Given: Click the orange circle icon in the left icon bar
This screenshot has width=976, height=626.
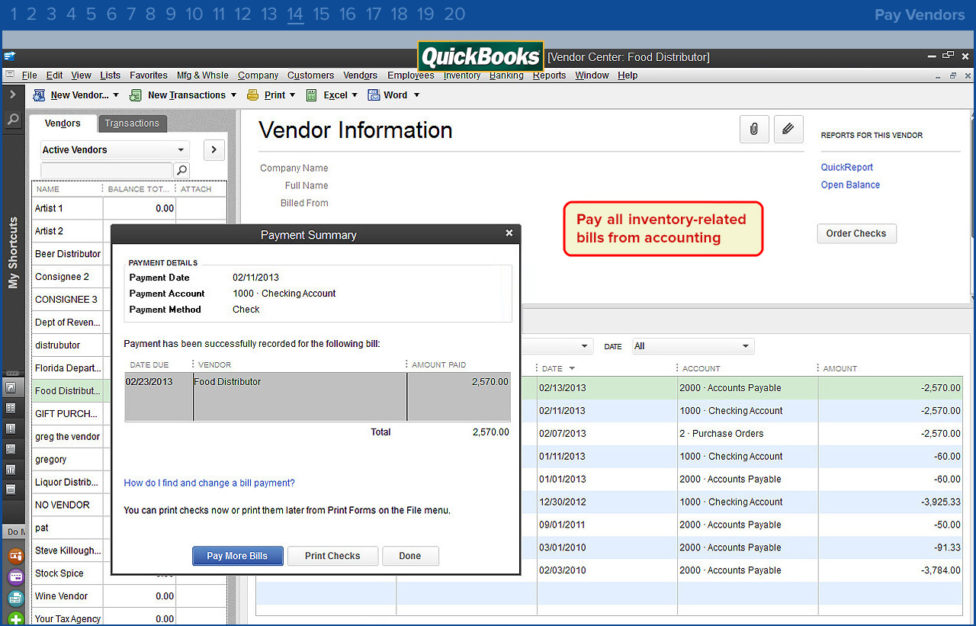Looking at the screenshot, I should click(x=16, y=556).
